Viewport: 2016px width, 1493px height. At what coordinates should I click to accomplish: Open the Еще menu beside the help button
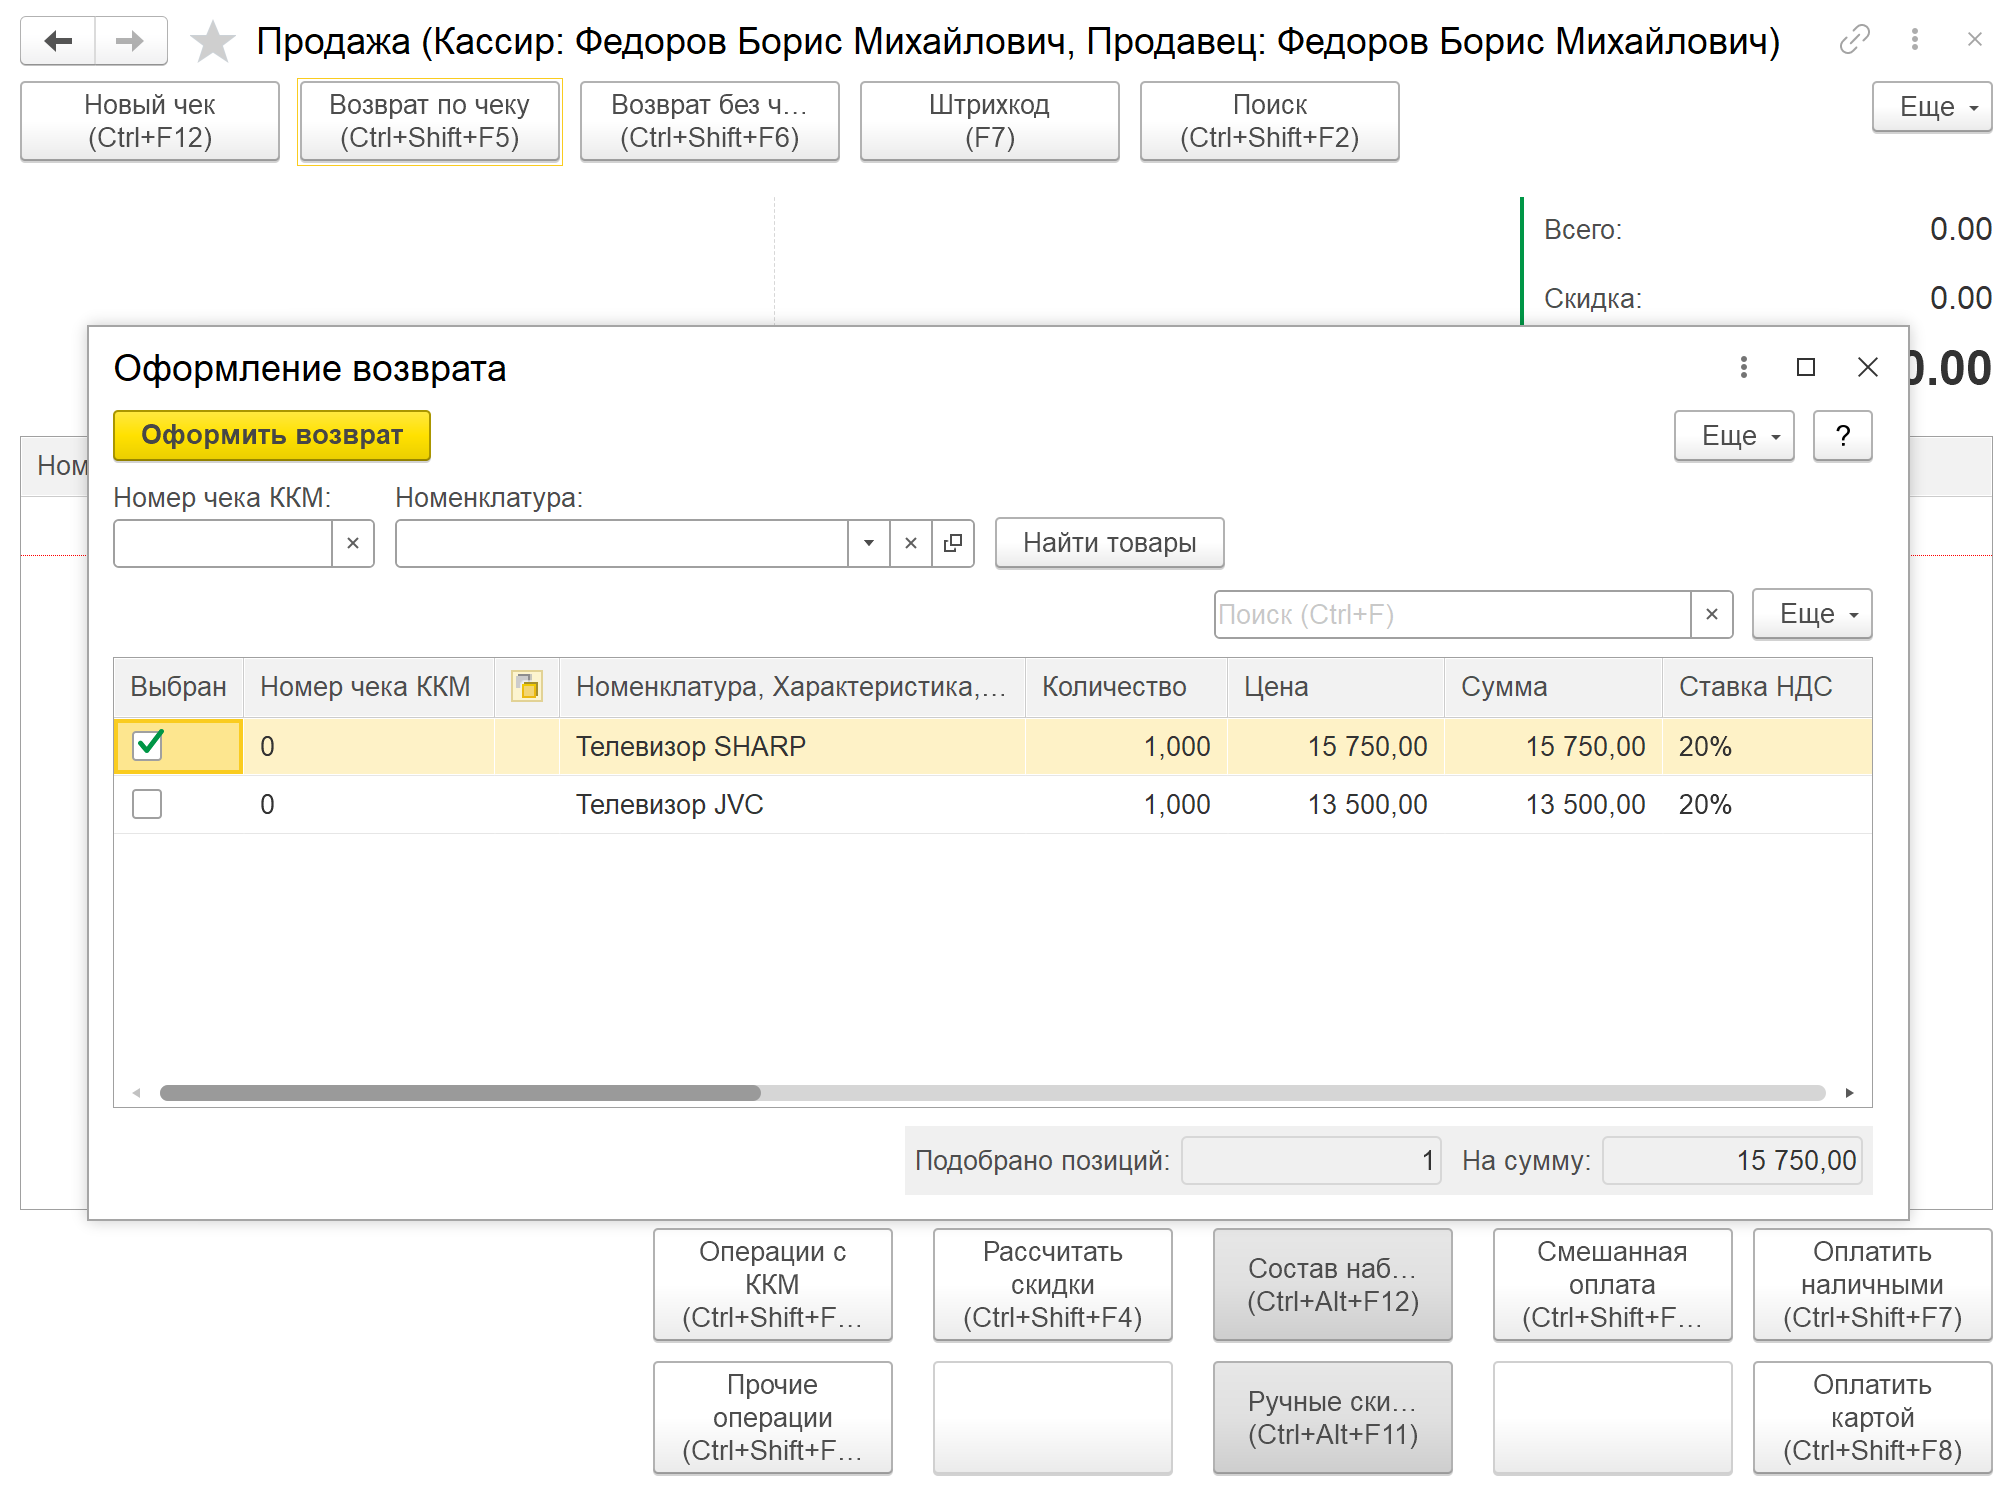1733,436
